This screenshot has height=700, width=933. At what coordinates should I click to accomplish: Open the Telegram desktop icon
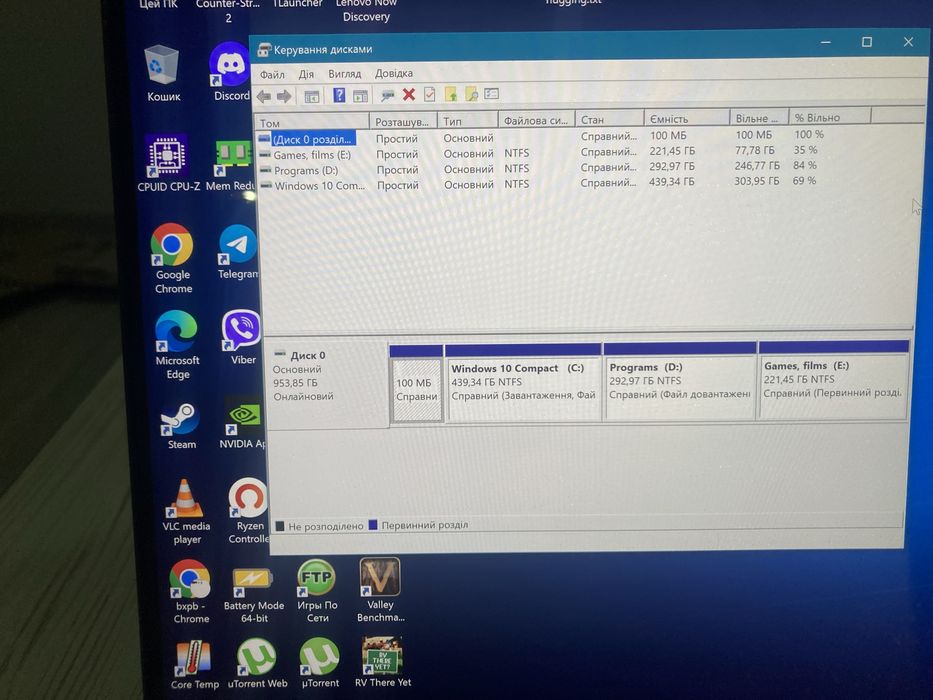[238, 252]
